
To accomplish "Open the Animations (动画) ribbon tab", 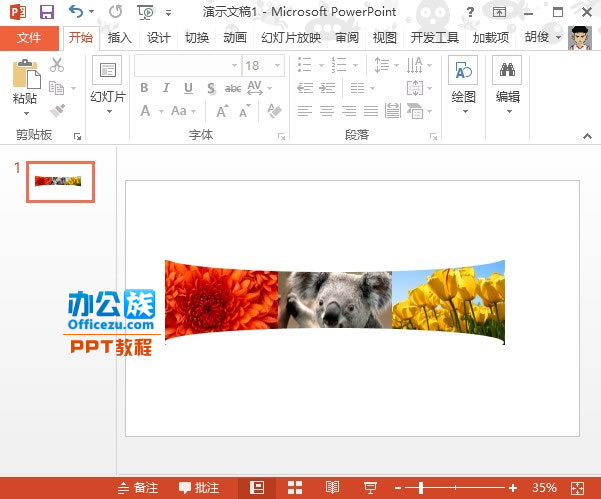I will [x=234, y=38].
